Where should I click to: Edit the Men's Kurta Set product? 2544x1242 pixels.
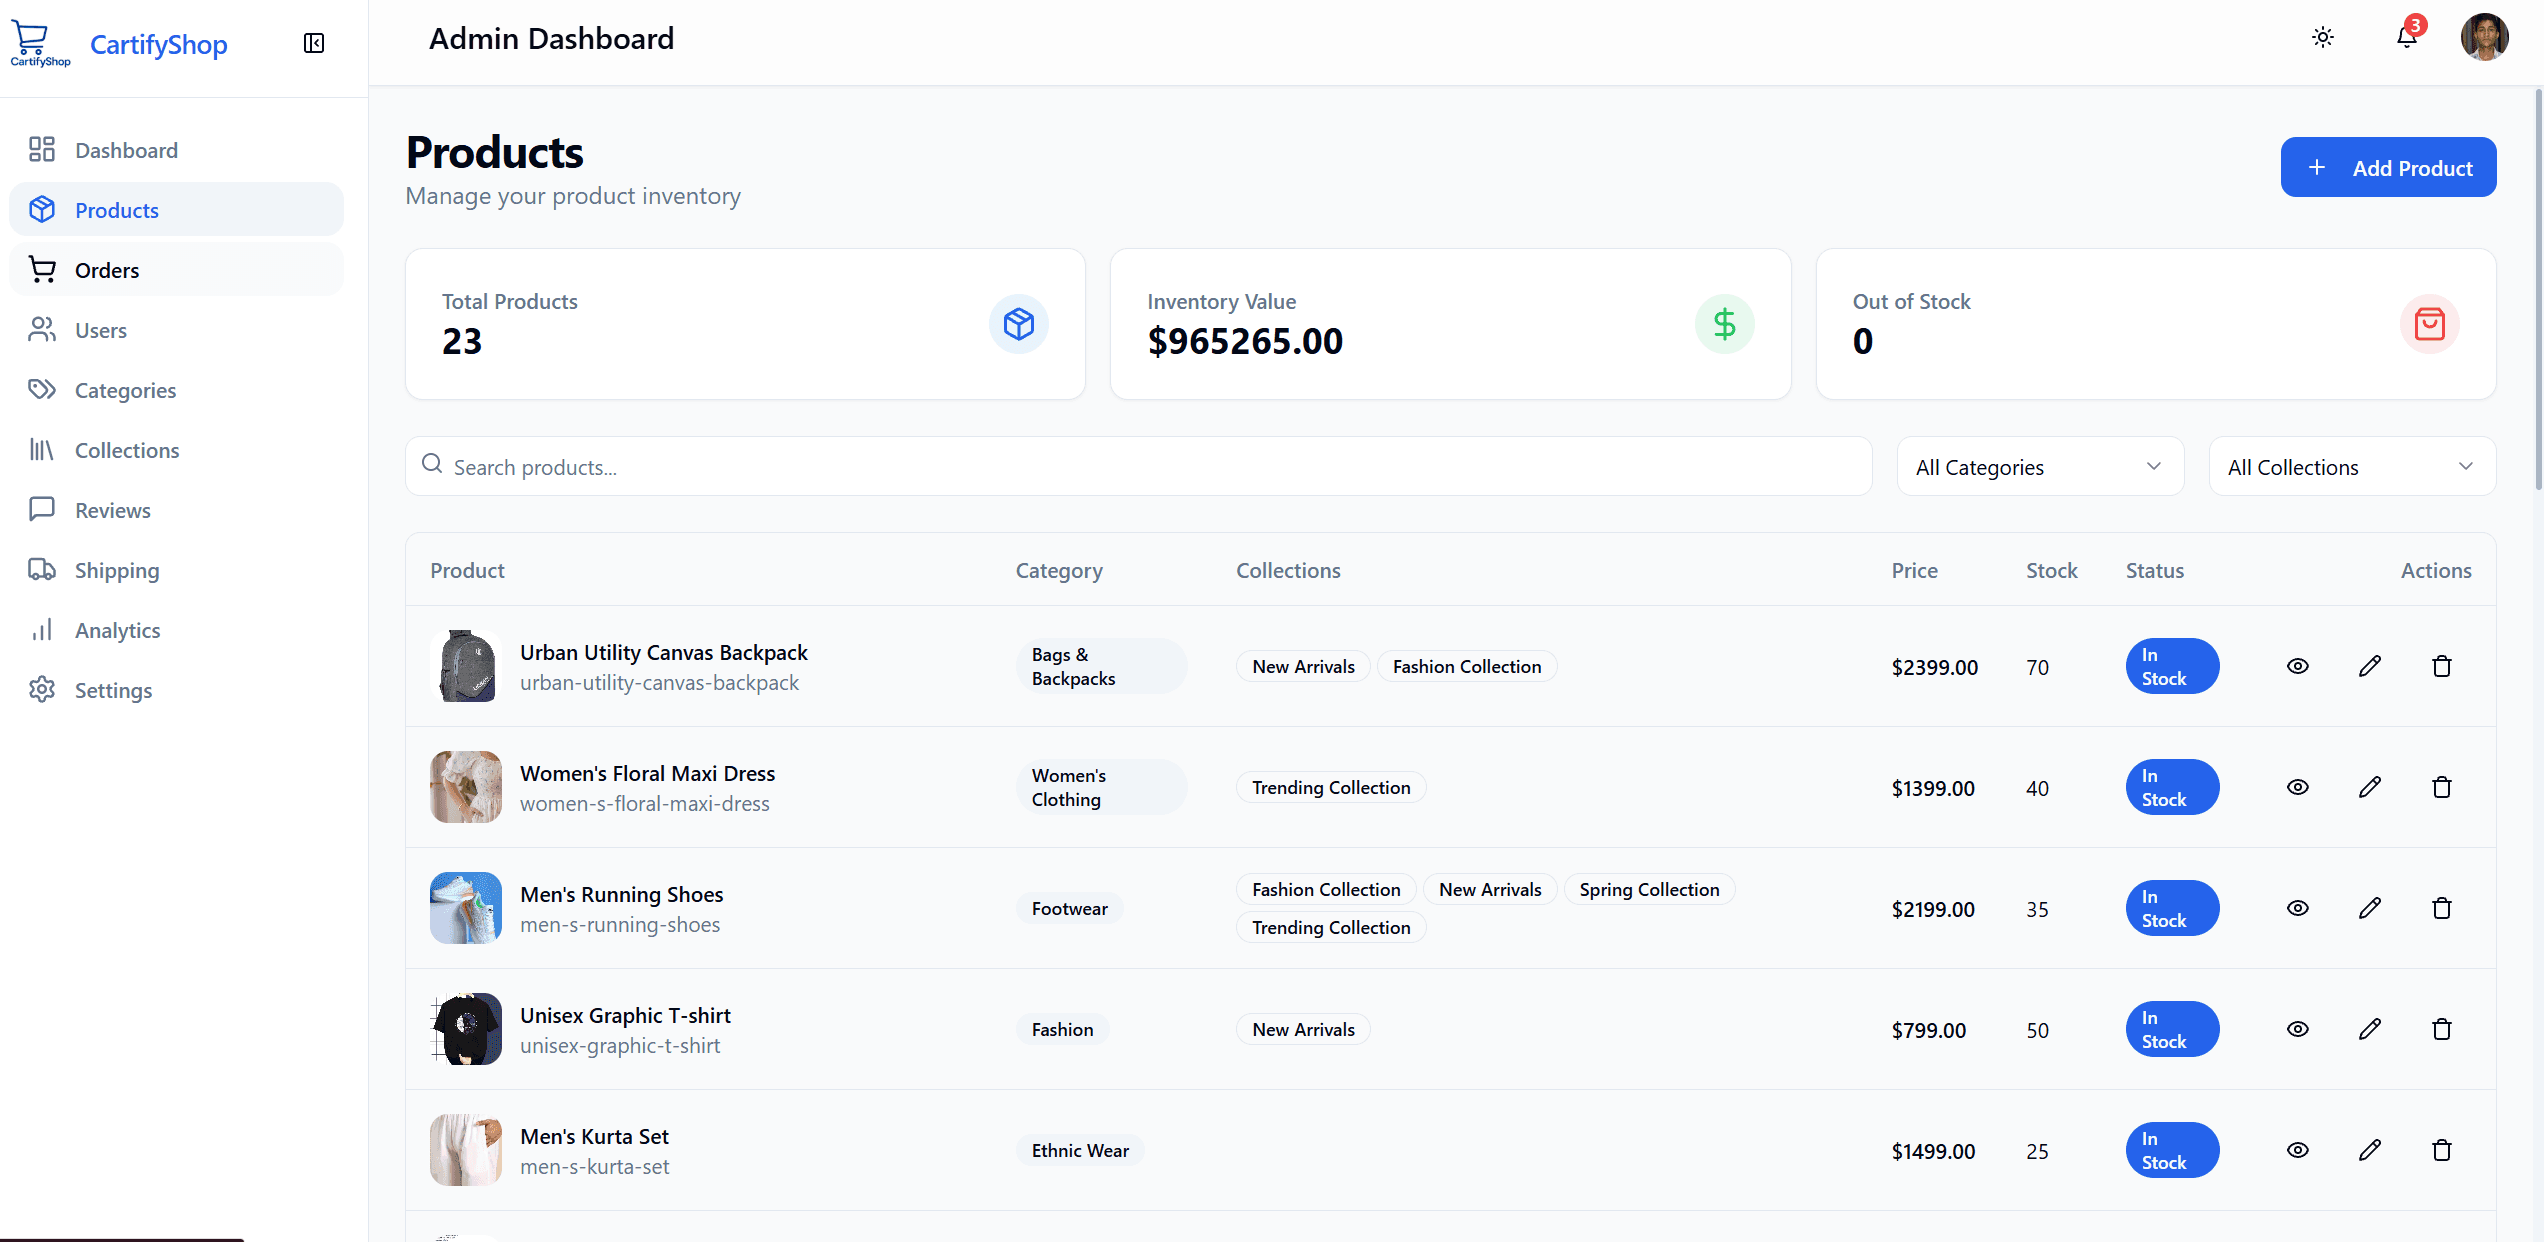2370,1150
